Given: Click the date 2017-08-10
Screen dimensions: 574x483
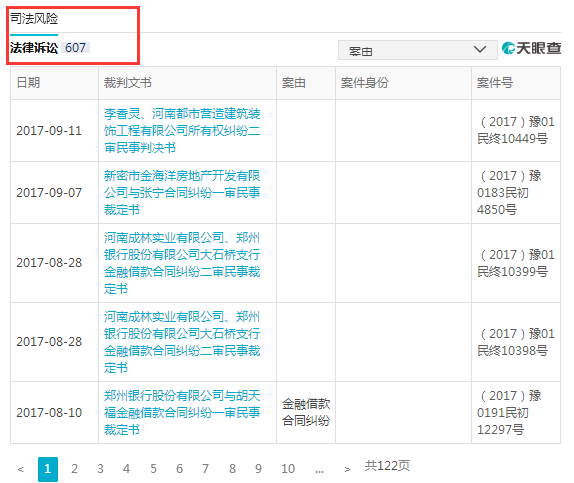Looking at the screenshot, I should [x=49, y=413].
